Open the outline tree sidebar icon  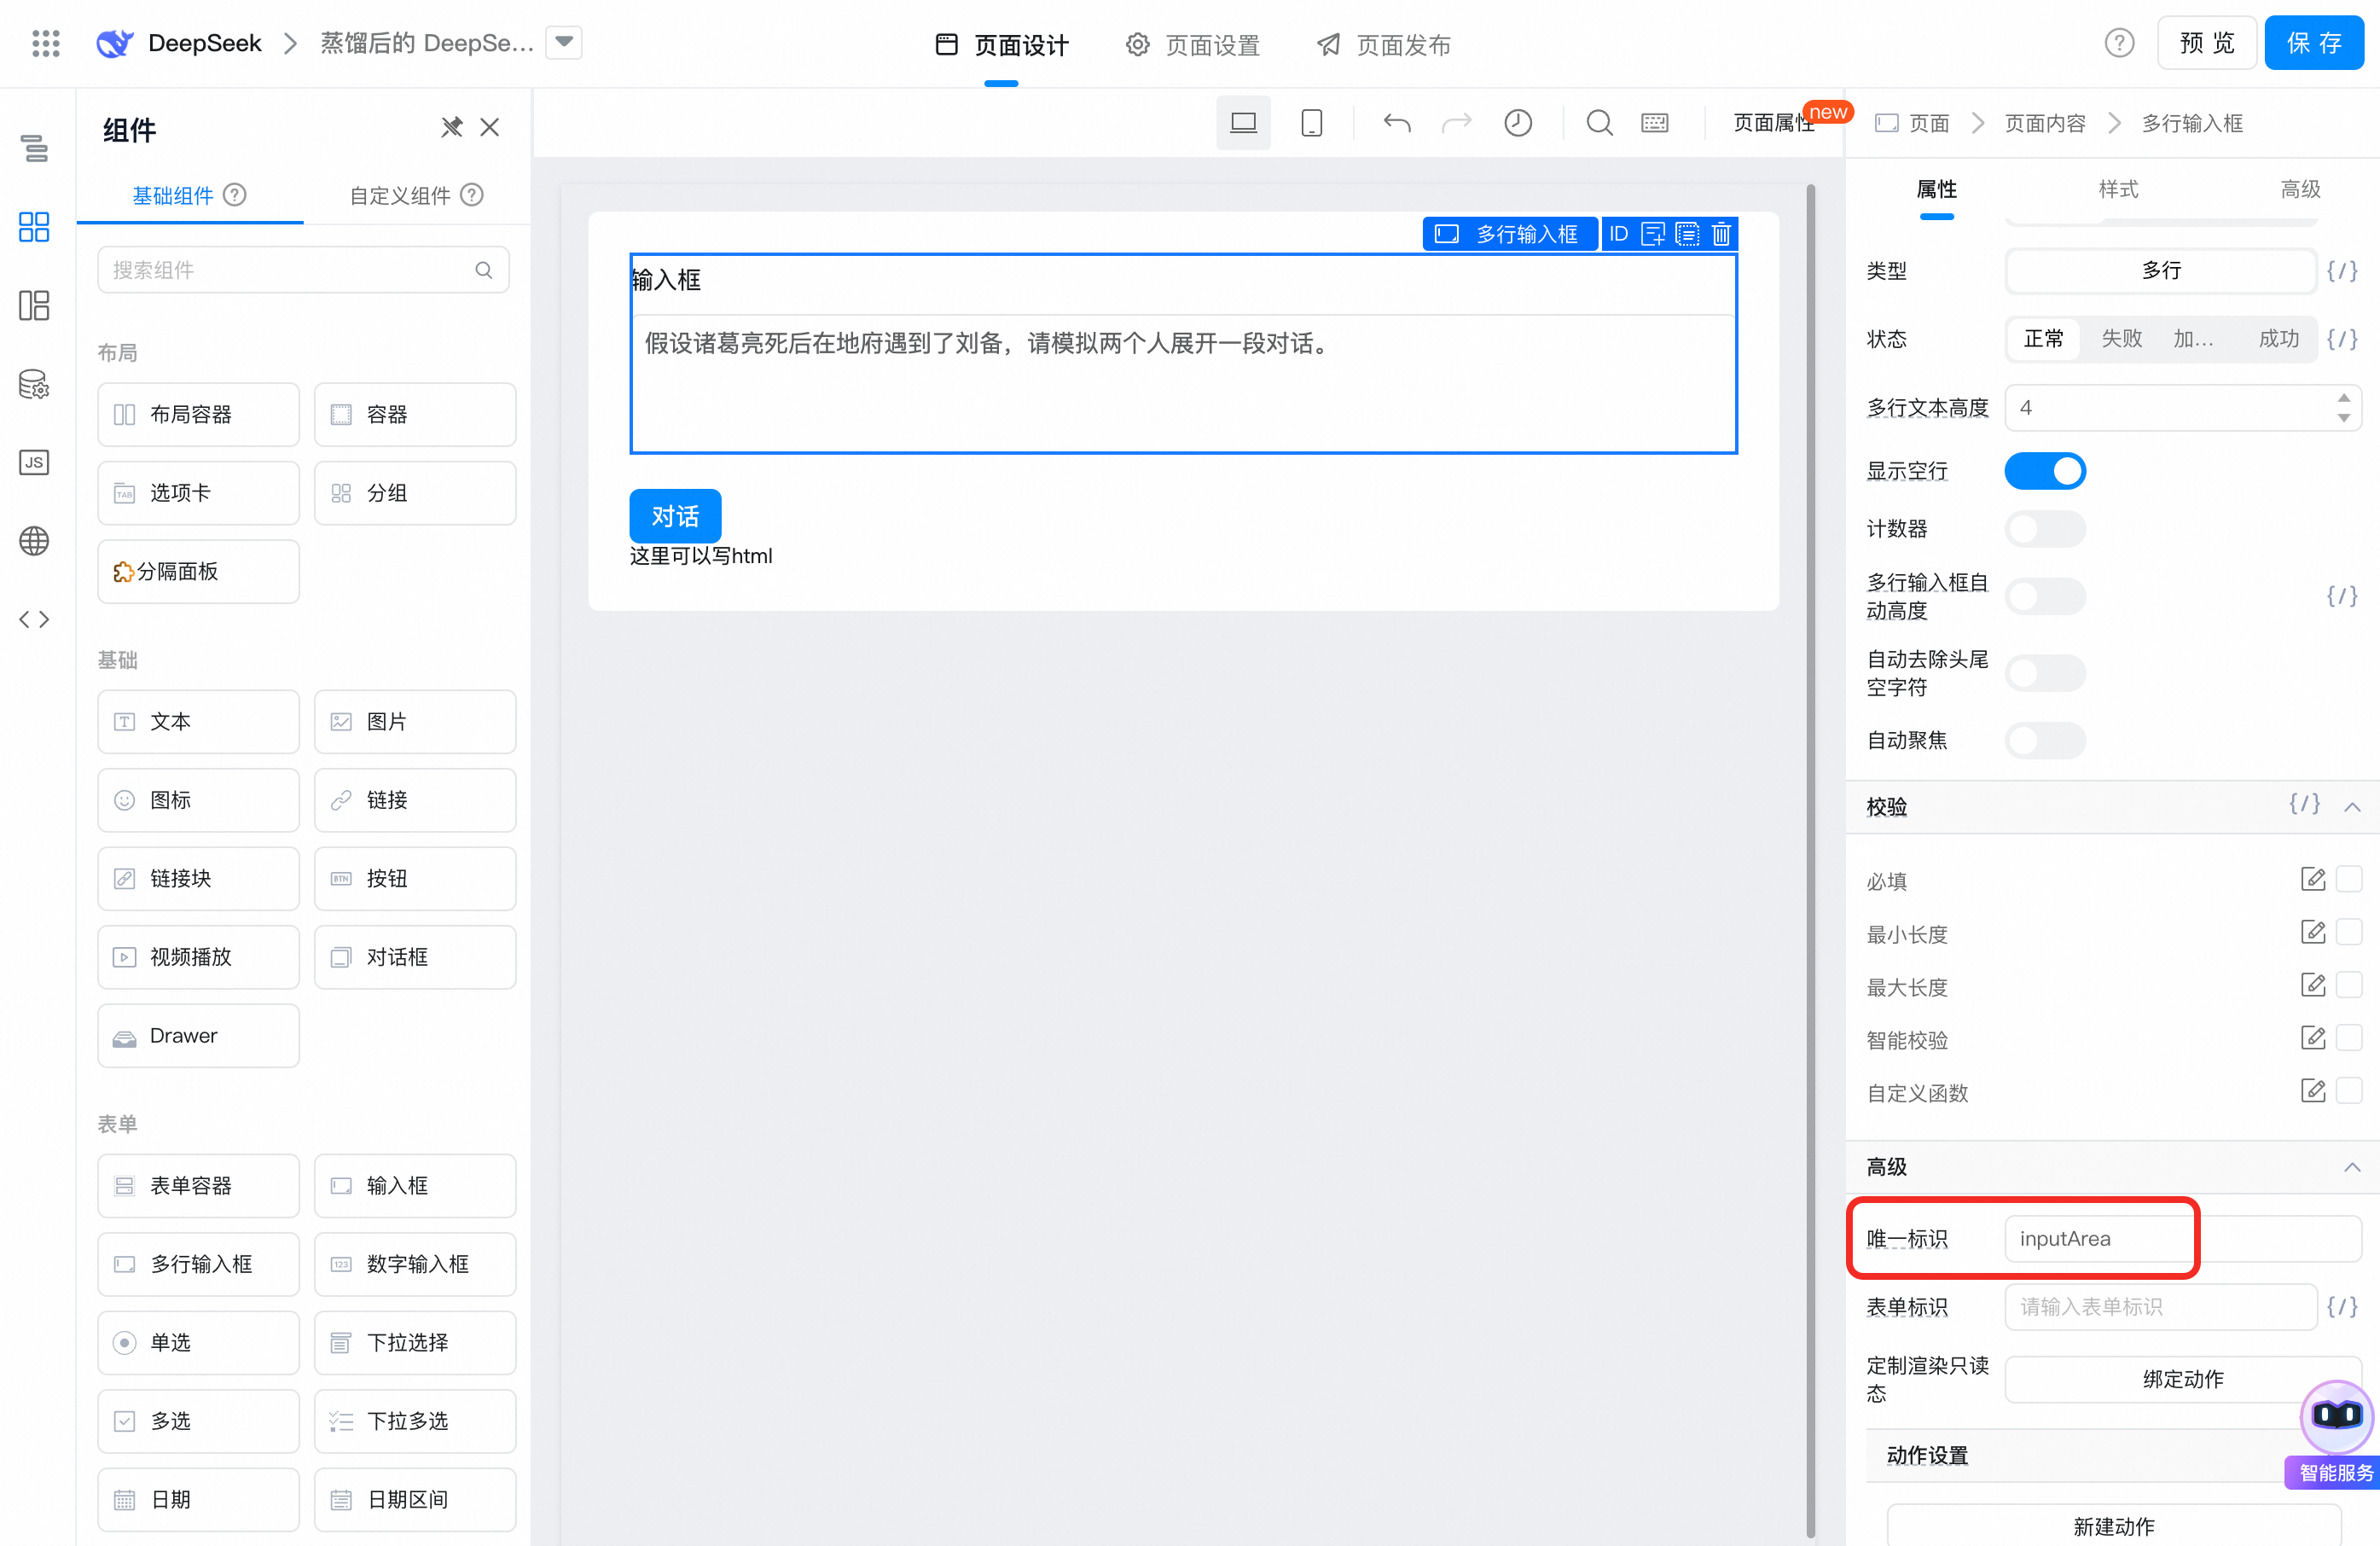[x=34, y=148]
